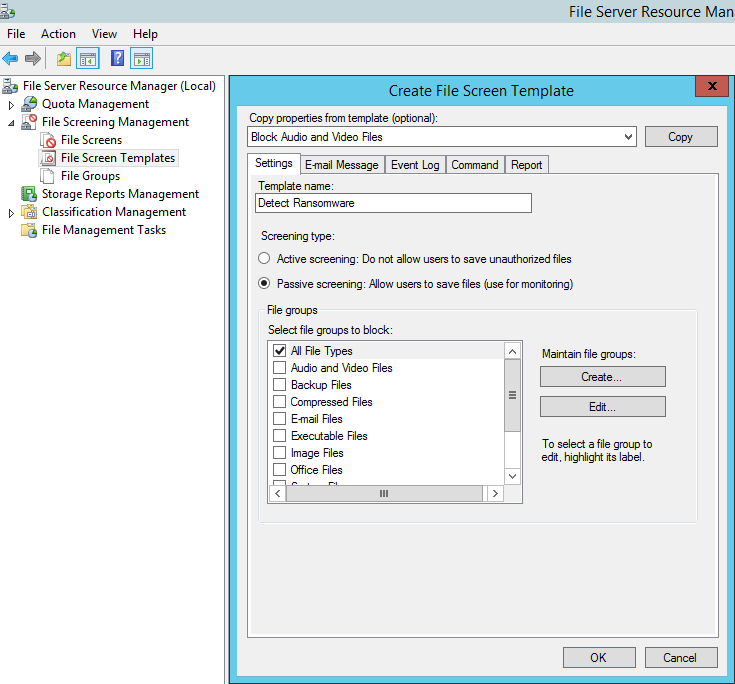Check the Office Files checkbox
Viewport: 735px width, 684px height.
coord(279,470)
